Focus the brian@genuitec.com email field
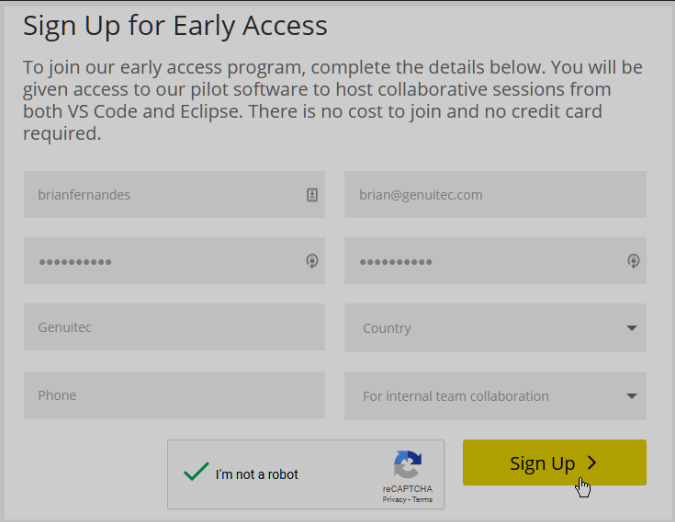The image size is (675, 522). coord(495,195)
